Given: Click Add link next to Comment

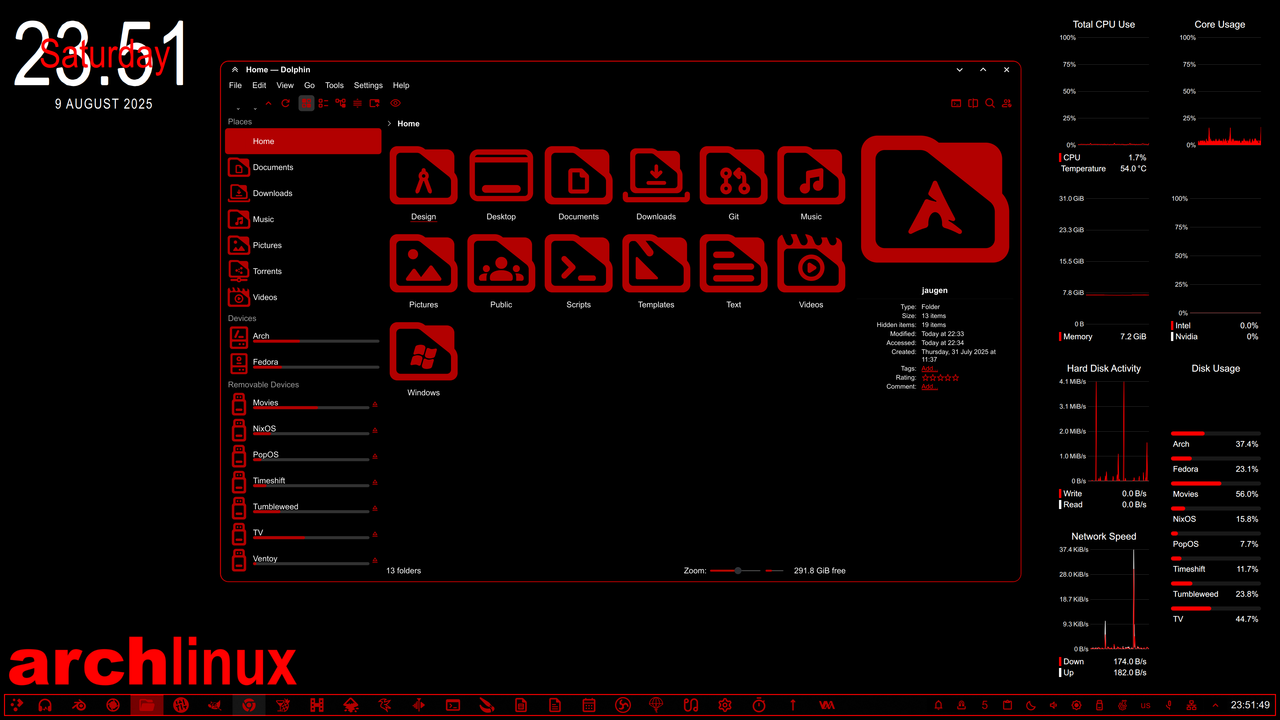Looking at the screenshot, I should pyautogui.click(x=929, y=386).
